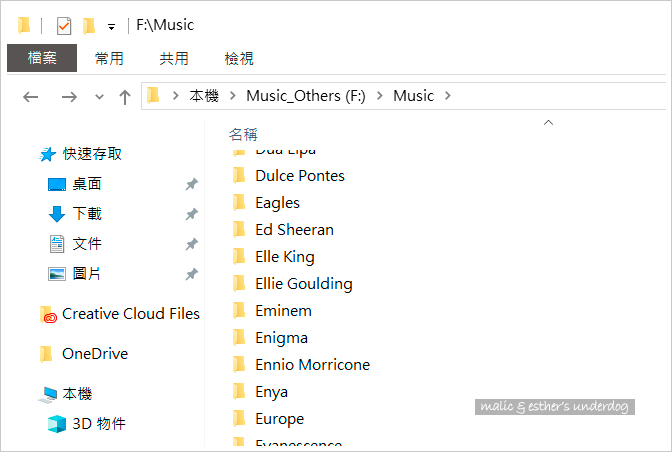Click the 快速存取 star icon

click(48, 154)
